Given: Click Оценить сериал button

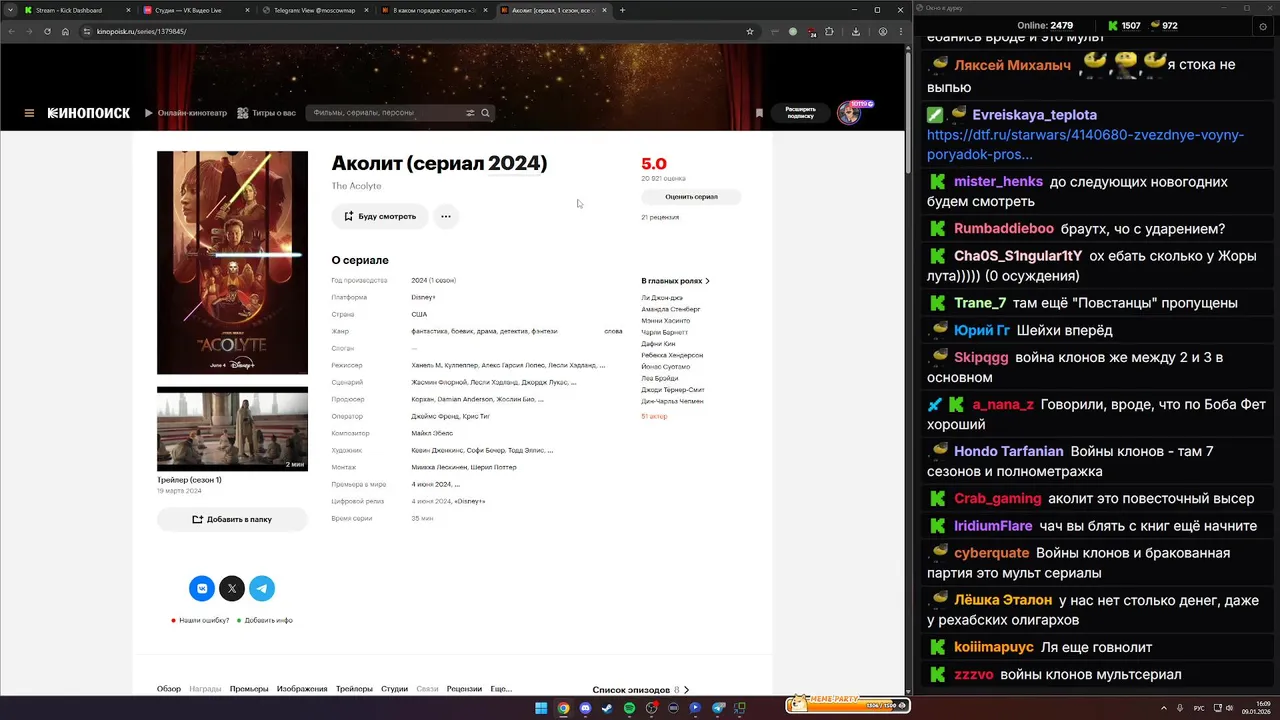Looking at the screenshot, I should (x=691, y=197).
